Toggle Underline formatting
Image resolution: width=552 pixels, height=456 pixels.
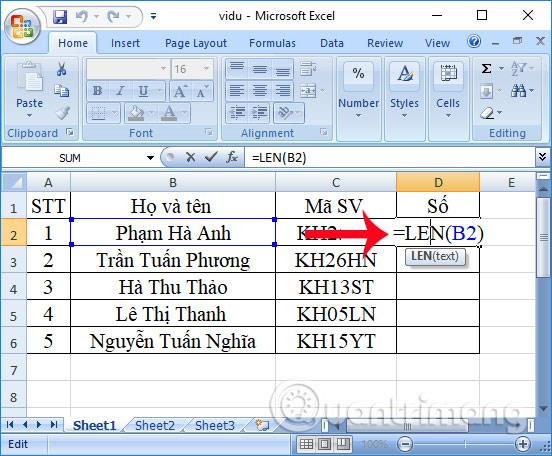tap(143, 92)
